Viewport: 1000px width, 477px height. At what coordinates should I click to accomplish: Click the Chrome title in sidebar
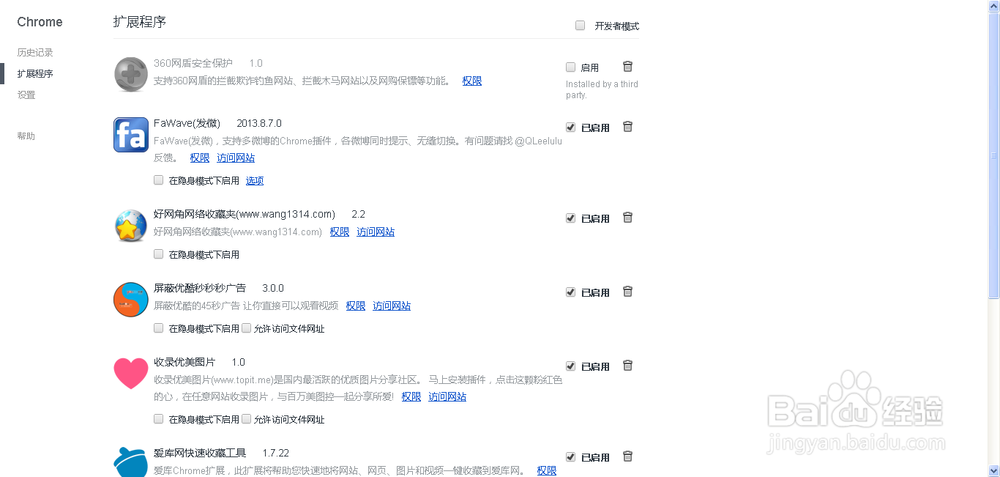click(x=40, y=22)
